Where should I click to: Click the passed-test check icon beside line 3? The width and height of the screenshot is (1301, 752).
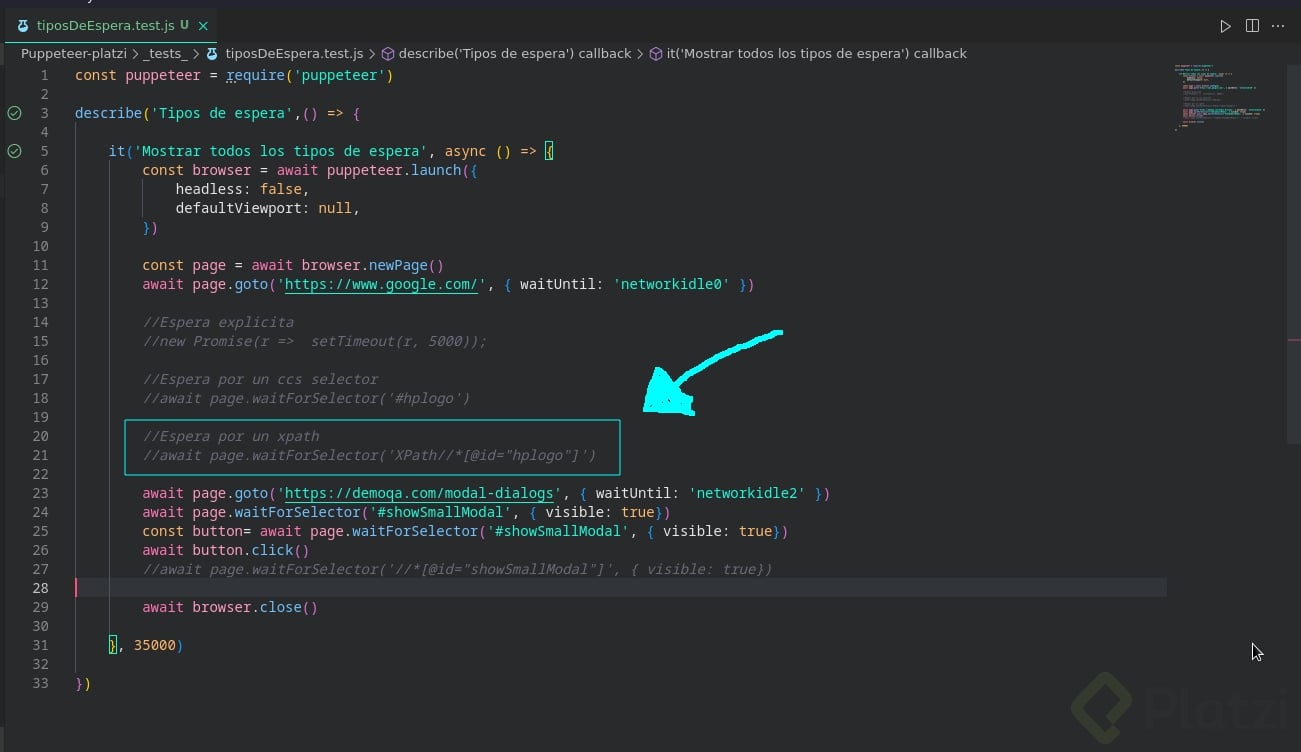coord(14,113)
